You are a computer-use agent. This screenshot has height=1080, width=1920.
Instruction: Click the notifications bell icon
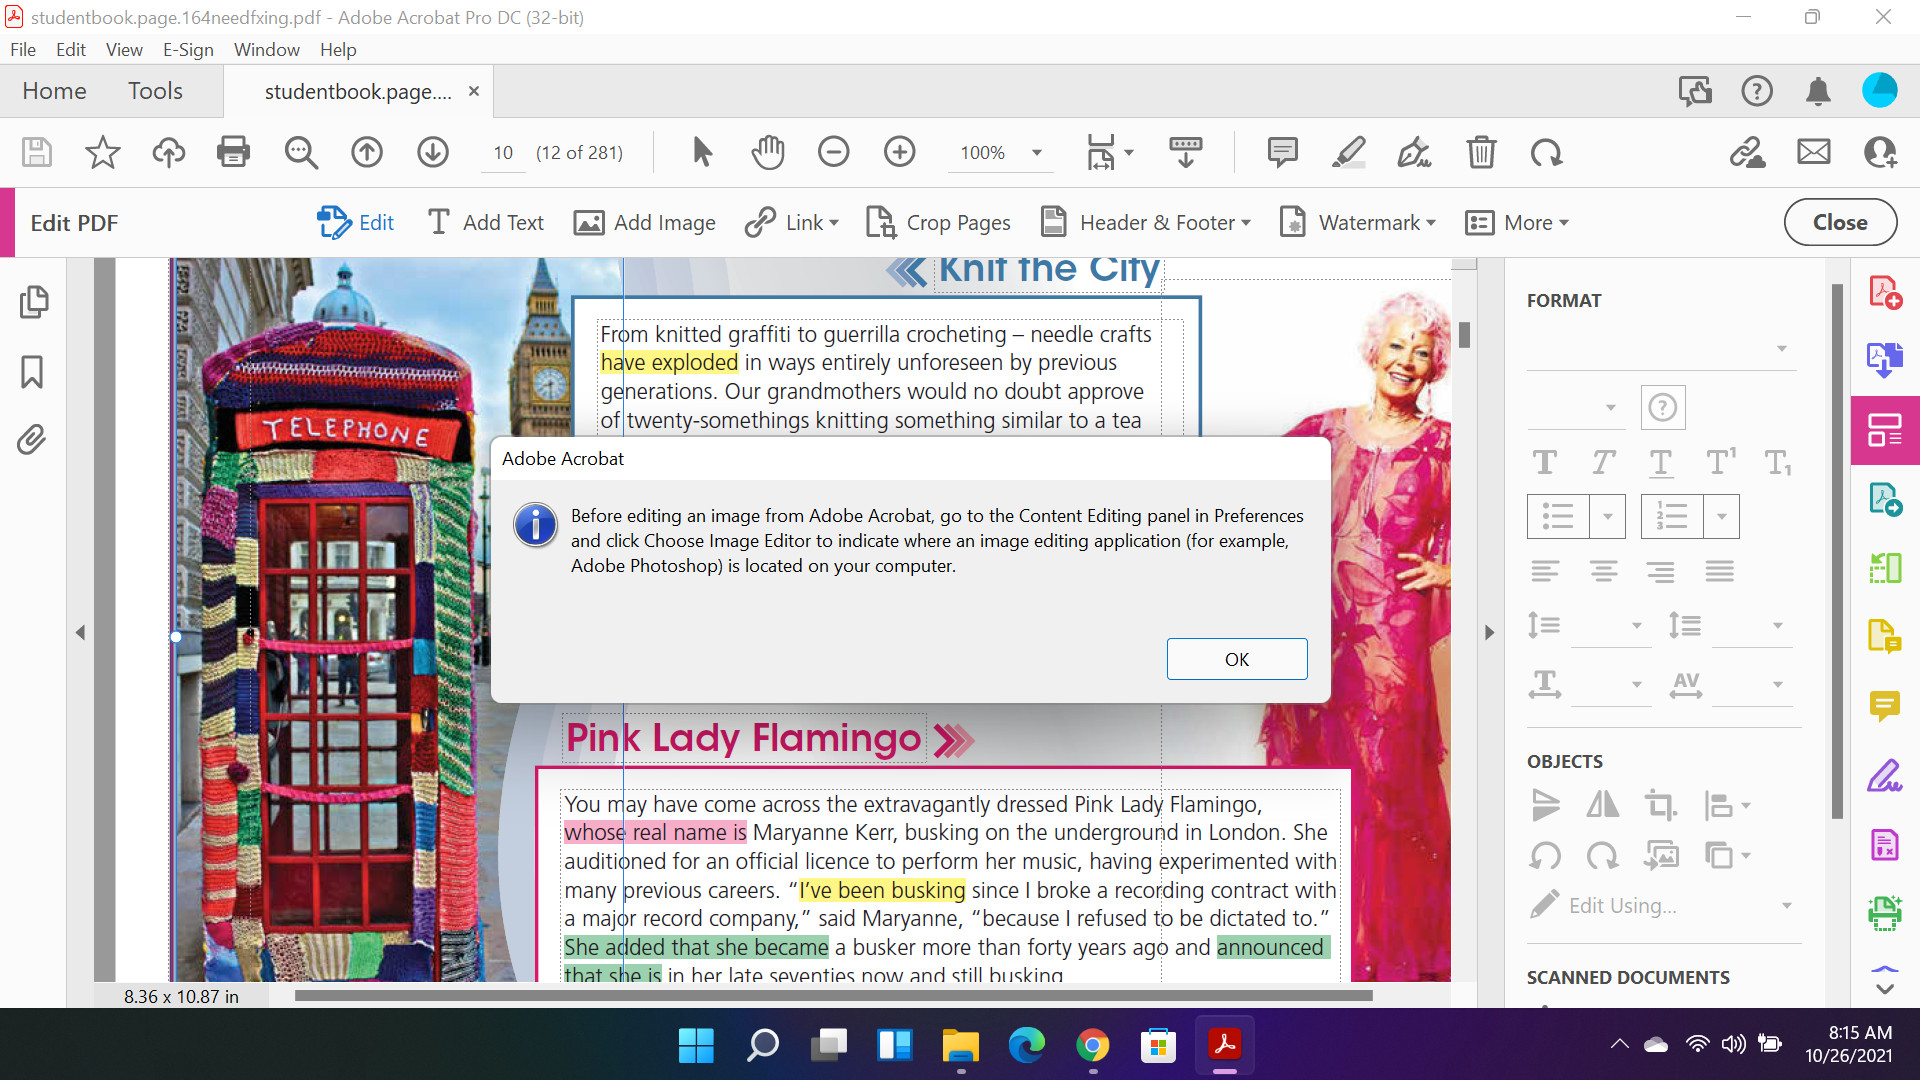click(1818, 91)
